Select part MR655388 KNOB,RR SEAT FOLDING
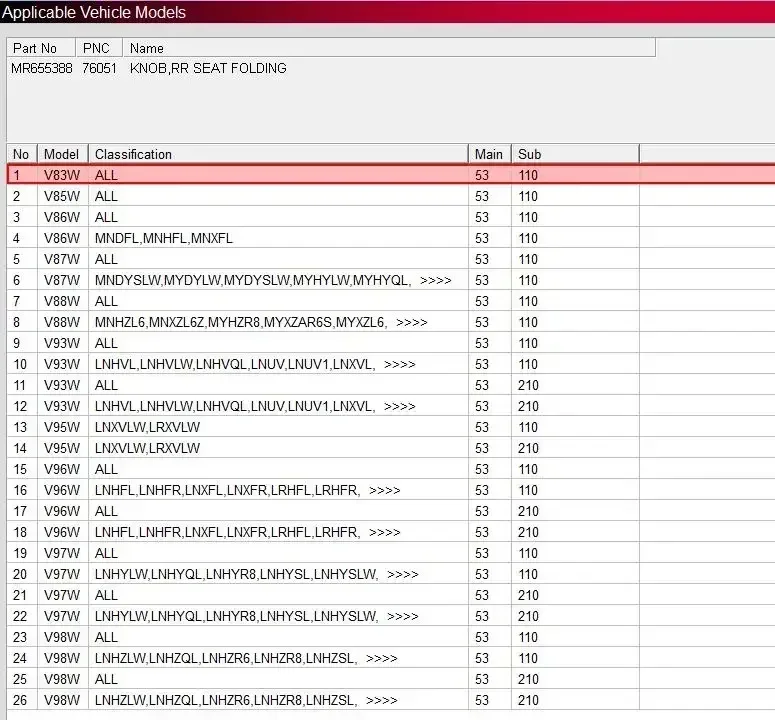 click(x=148, y=68)
